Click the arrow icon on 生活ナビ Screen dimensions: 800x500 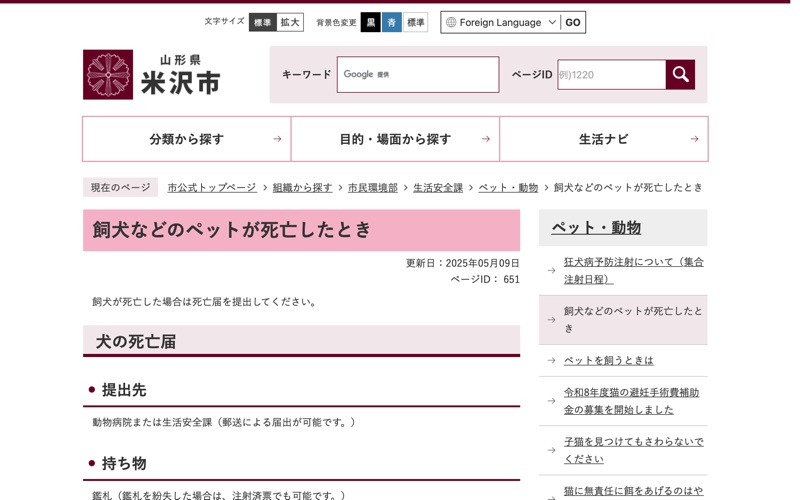point(694,139)
